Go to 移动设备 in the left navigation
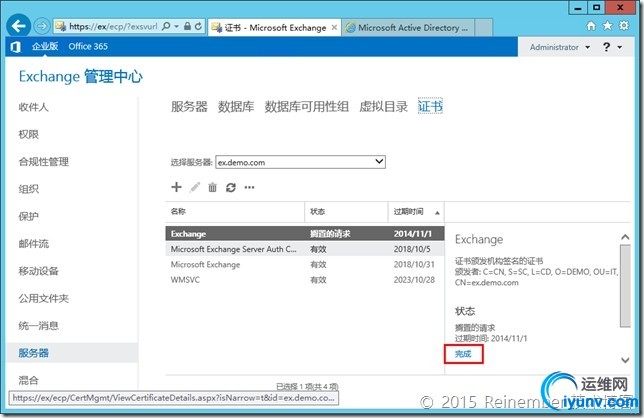Screen dimensions: 644x418 point(39,271)
